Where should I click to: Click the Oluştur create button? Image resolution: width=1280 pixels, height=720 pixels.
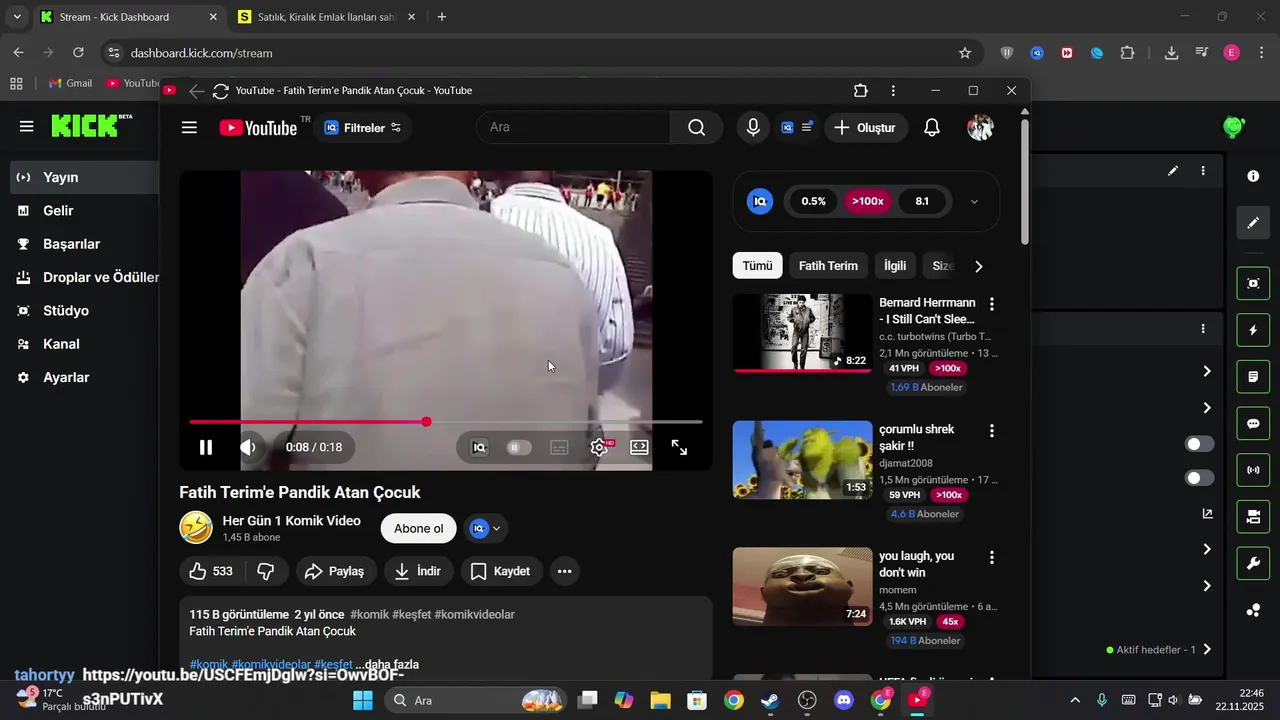866,128
